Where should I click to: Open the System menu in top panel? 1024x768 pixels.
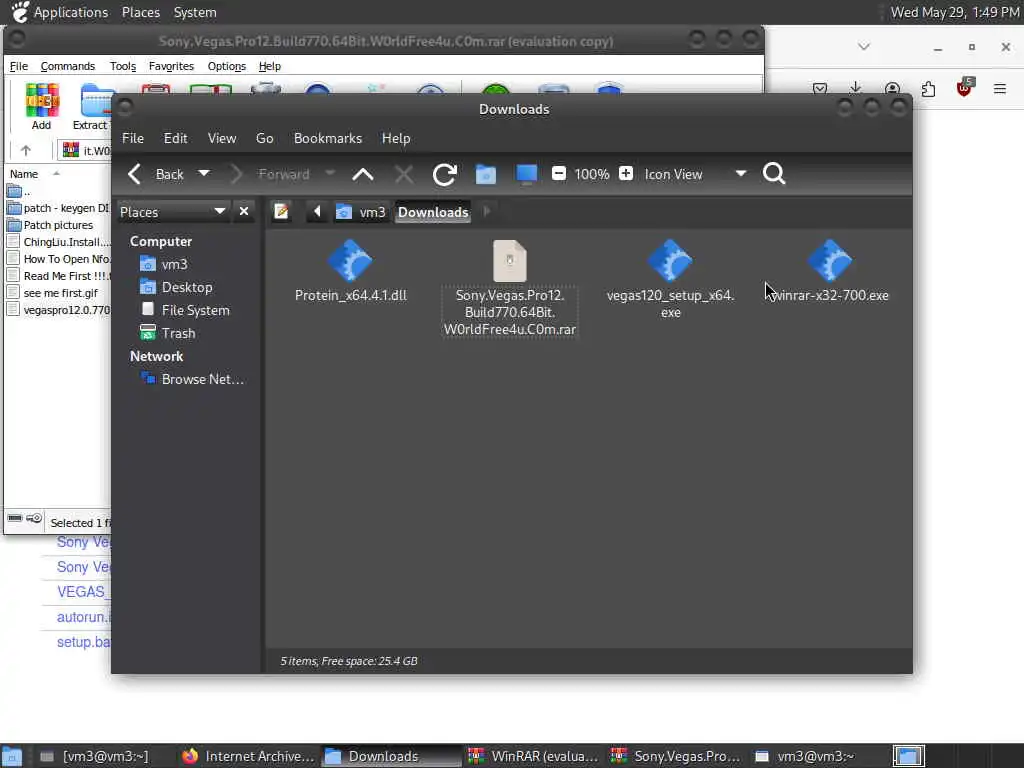(x=195, y=12)
